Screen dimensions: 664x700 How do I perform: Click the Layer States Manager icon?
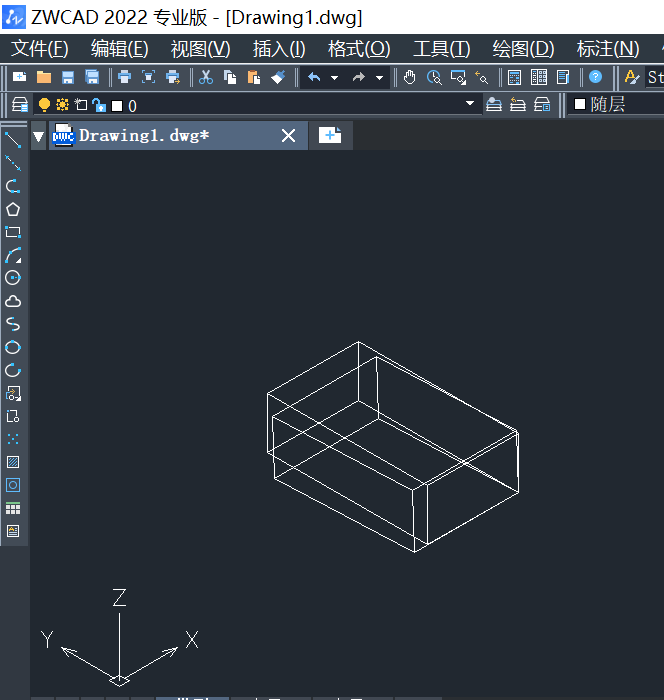542,105
